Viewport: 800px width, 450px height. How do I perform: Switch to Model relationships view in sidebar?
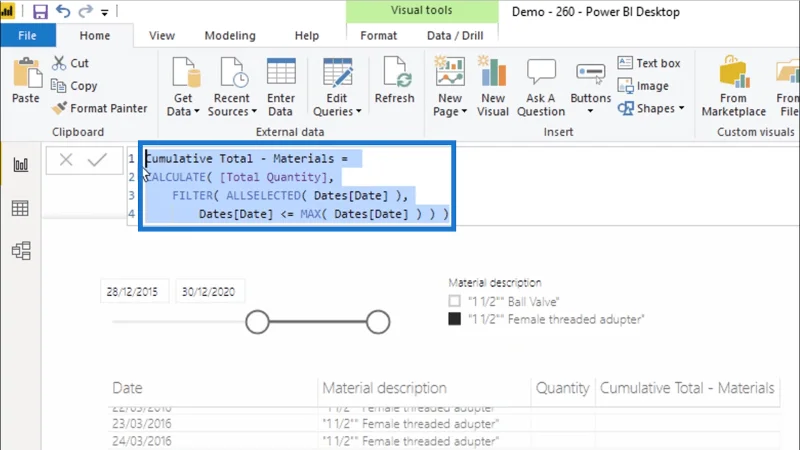coord(21,251)
